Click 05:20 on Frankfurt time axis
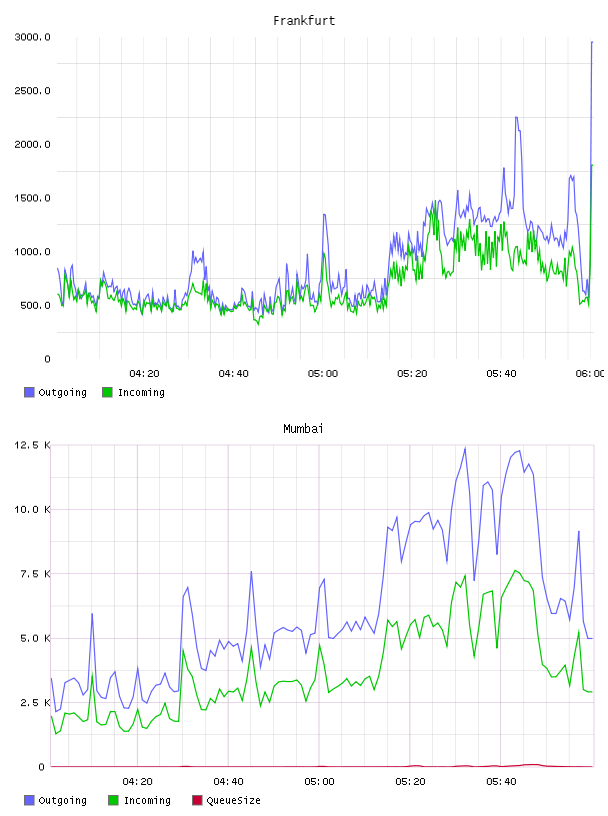 point(412,374)
